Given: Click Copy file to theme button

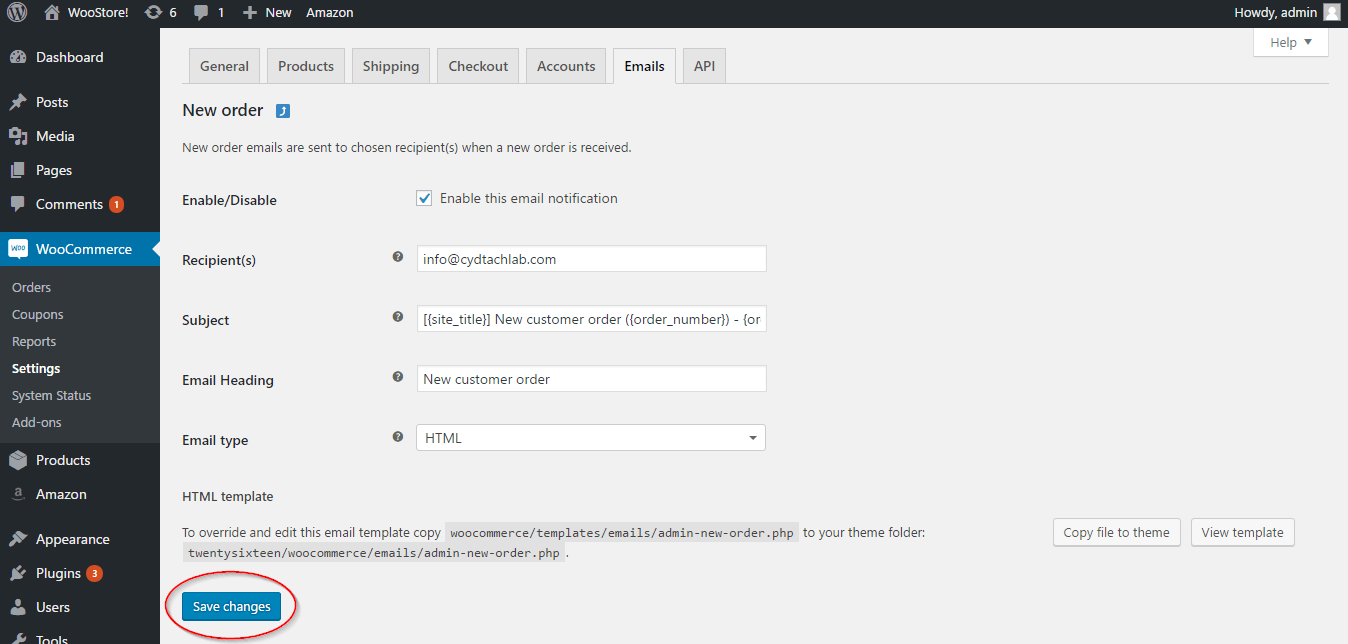Looking at the screenshot, I should 1116,532.
